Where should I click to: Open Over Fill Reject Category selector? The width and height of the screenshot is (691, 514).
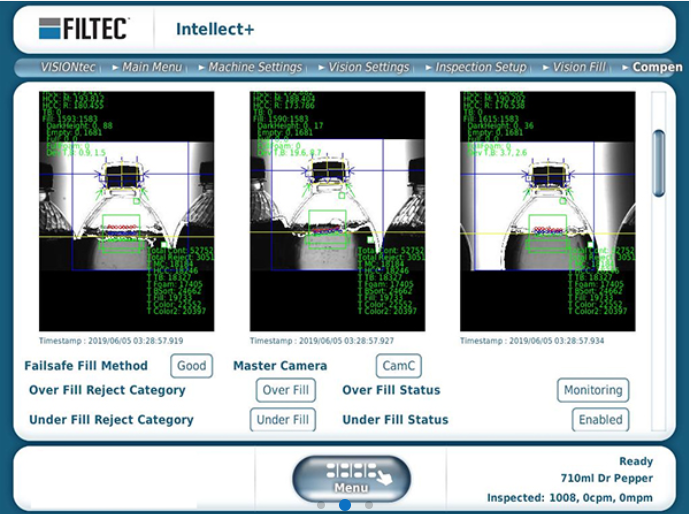pyautogui.click(x=286, y=390)
